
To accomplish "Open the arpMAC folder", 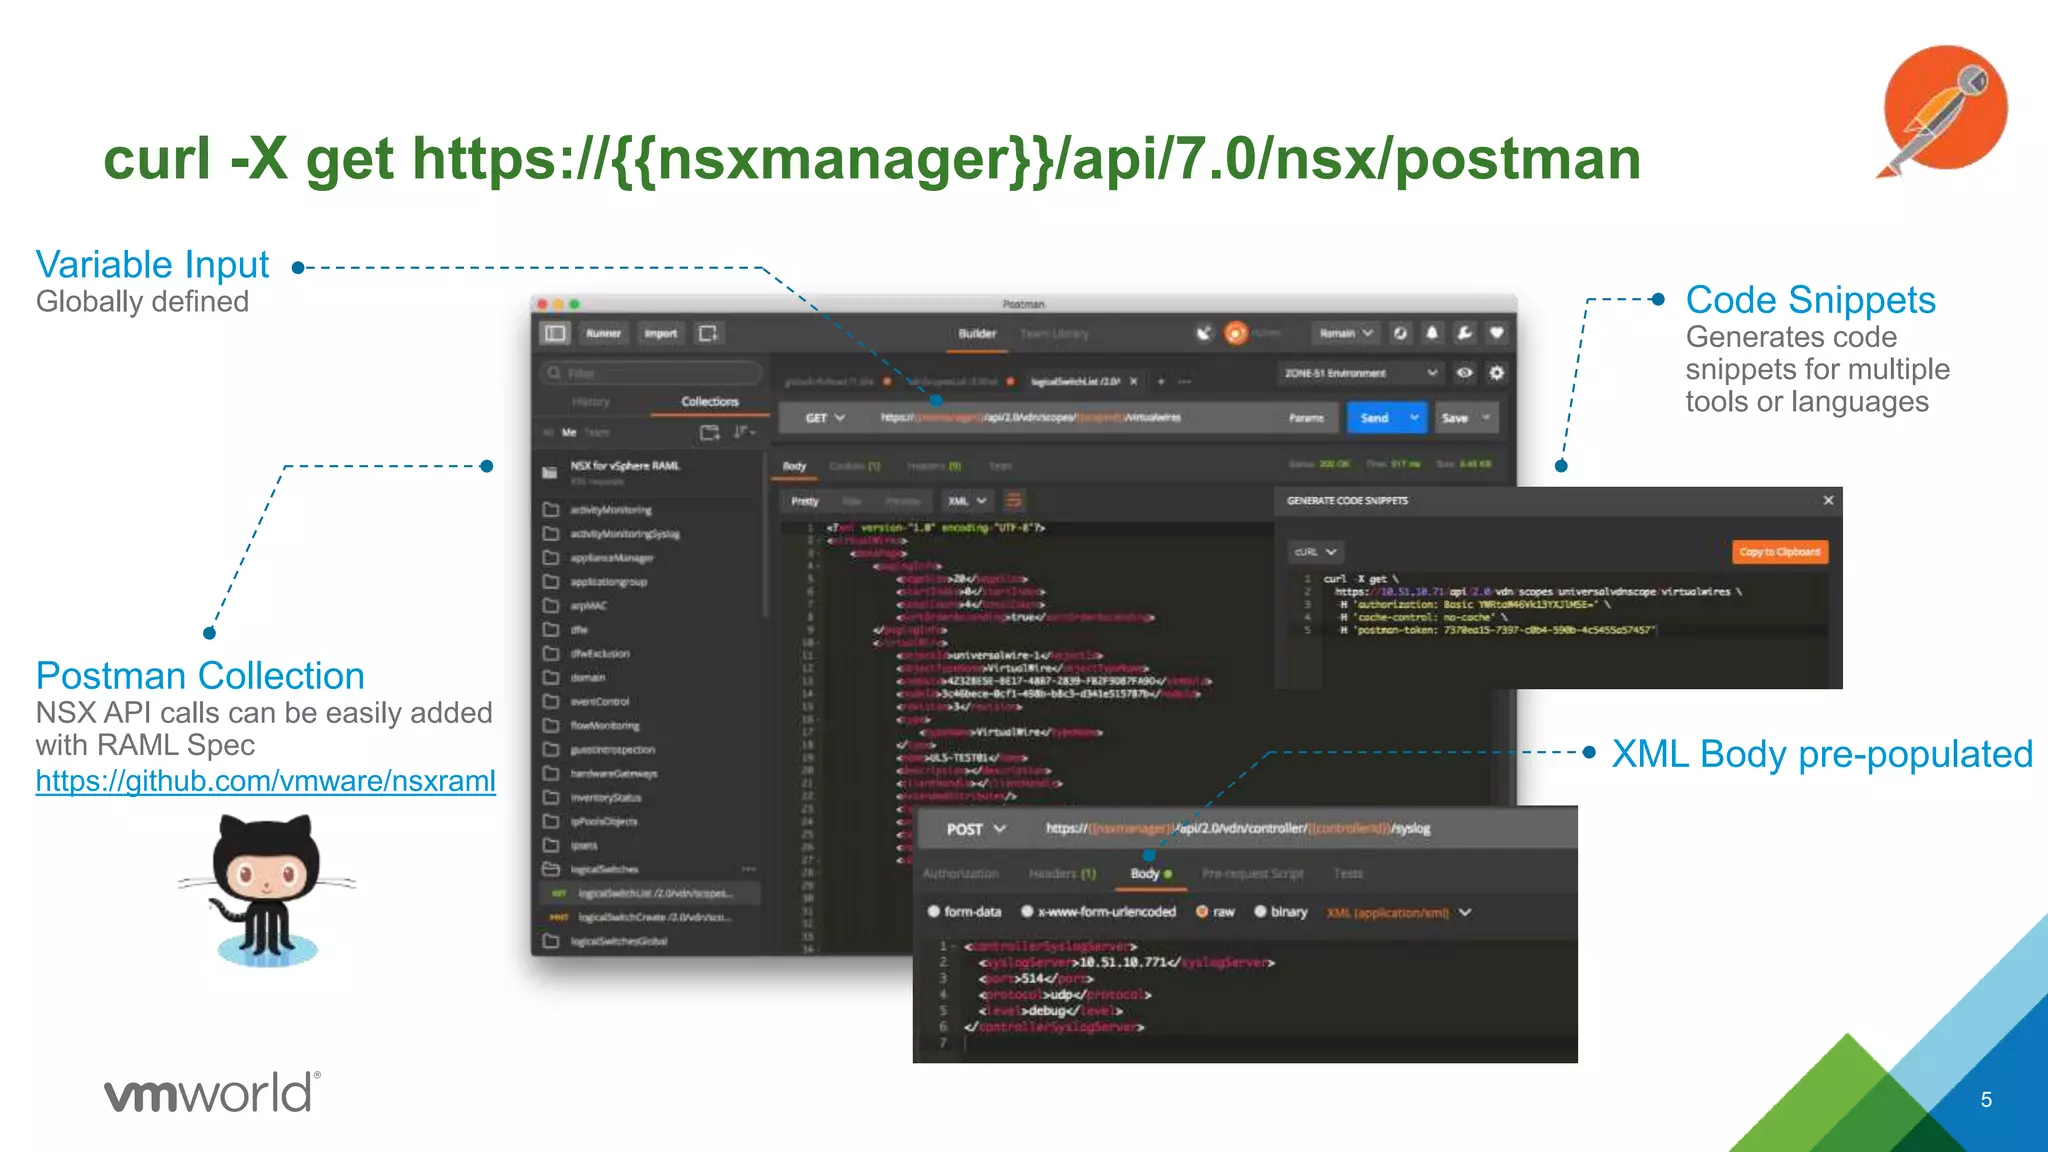I will coord(590,606).
